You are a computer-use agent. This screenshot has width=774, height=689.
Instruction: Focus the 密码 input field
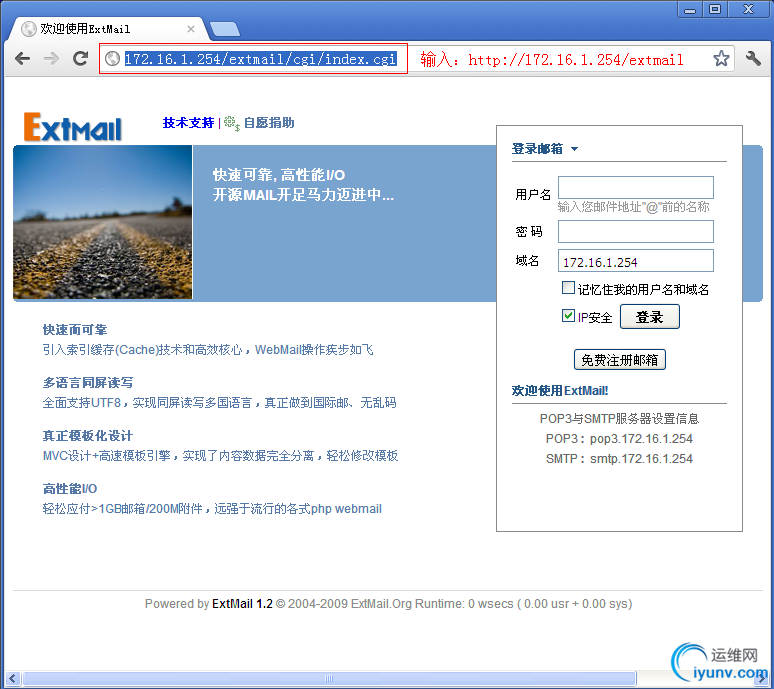click(635, 231)
